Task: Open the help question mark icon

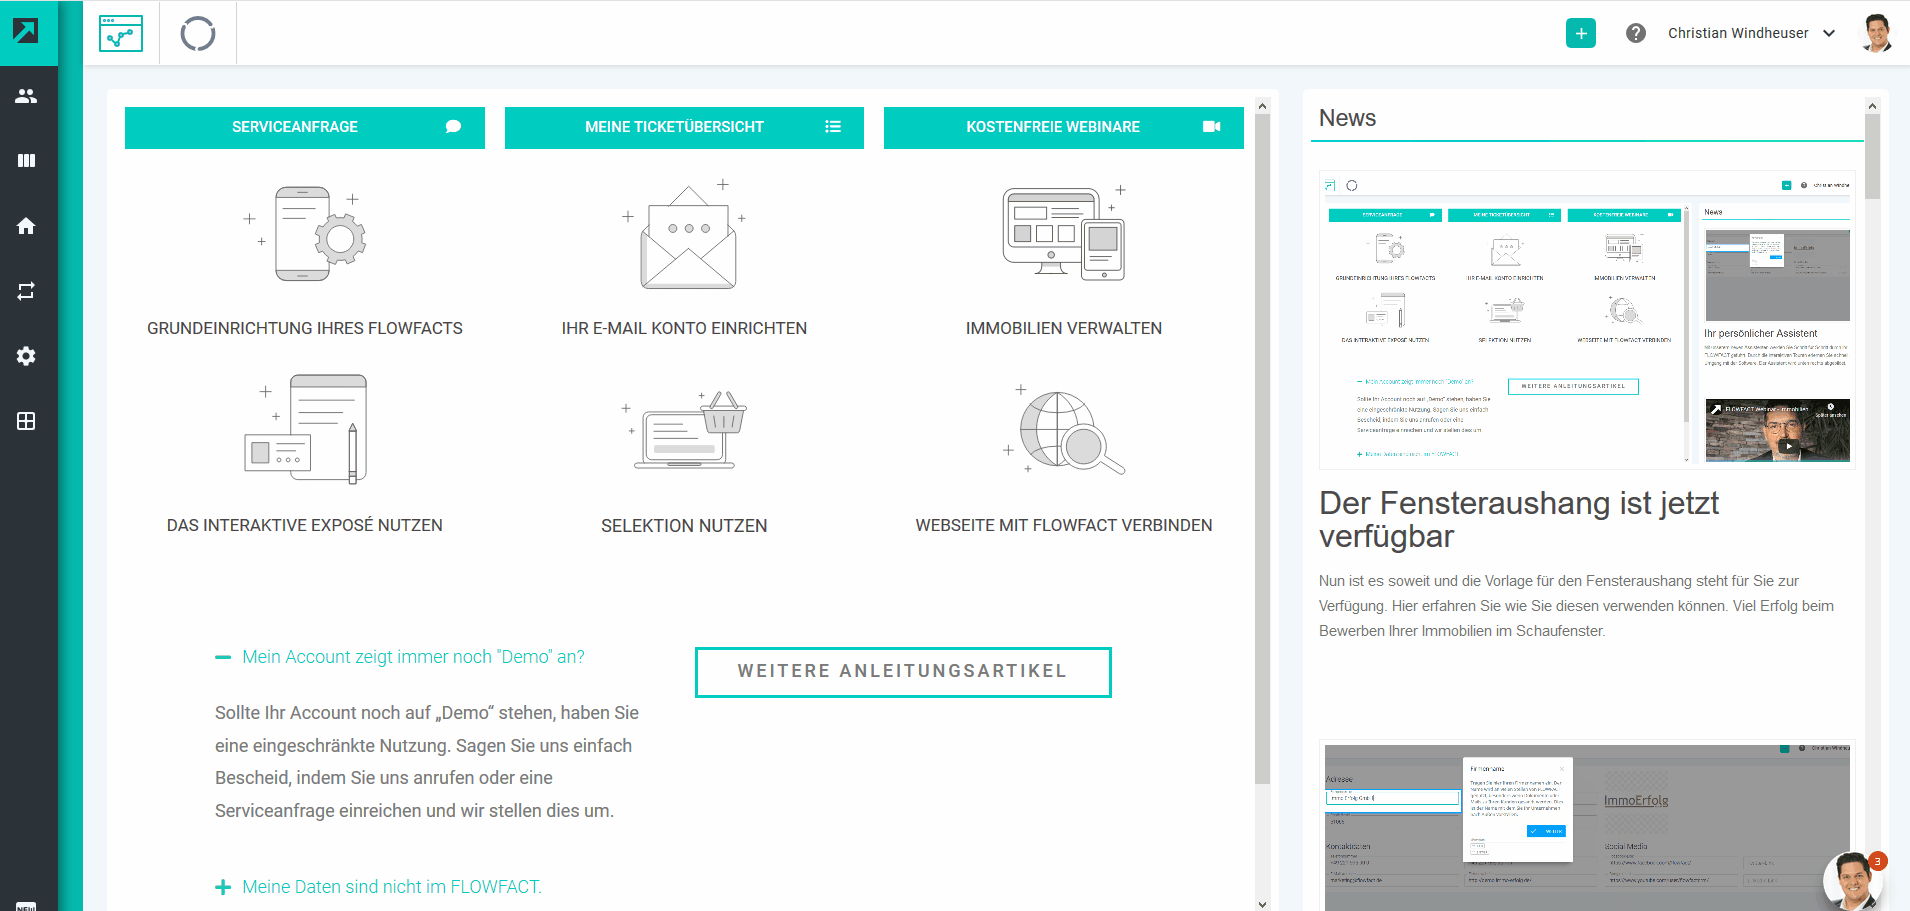Action: click(x=1636, y=33)
